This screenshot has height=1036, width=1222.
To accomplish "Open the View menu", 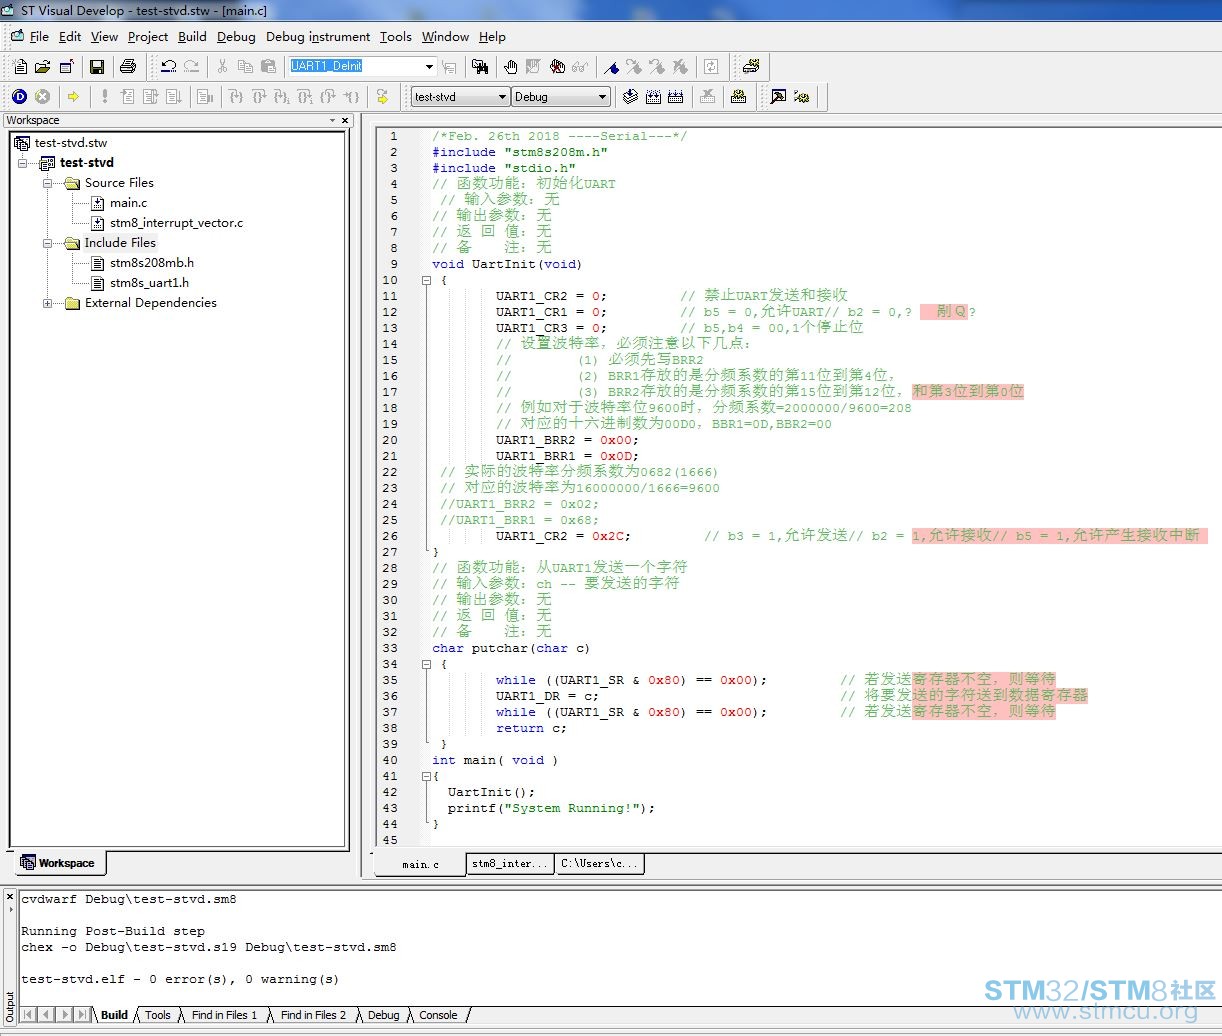I will (x=104, y=37).
